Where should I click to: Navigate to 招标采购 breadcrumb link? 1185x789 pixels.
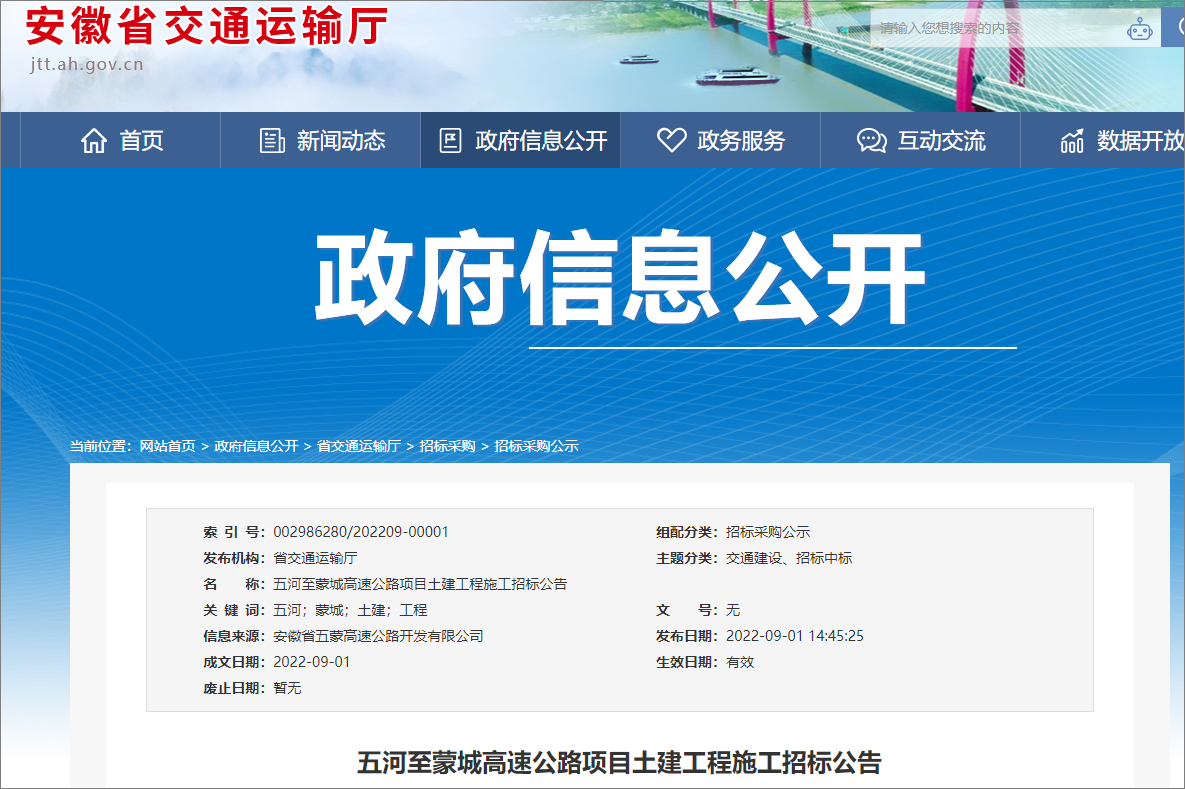(447, 446)
